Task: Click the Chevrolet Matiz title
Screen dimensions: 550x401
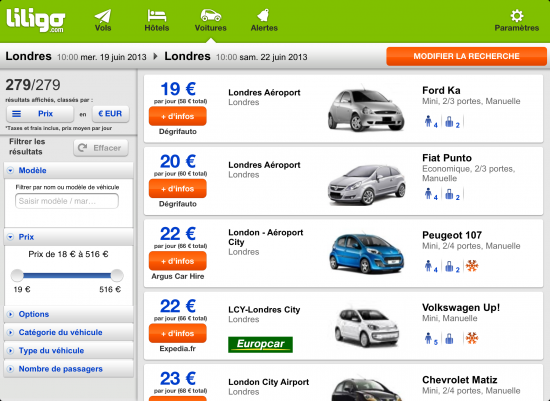Action: pos(460,380)
